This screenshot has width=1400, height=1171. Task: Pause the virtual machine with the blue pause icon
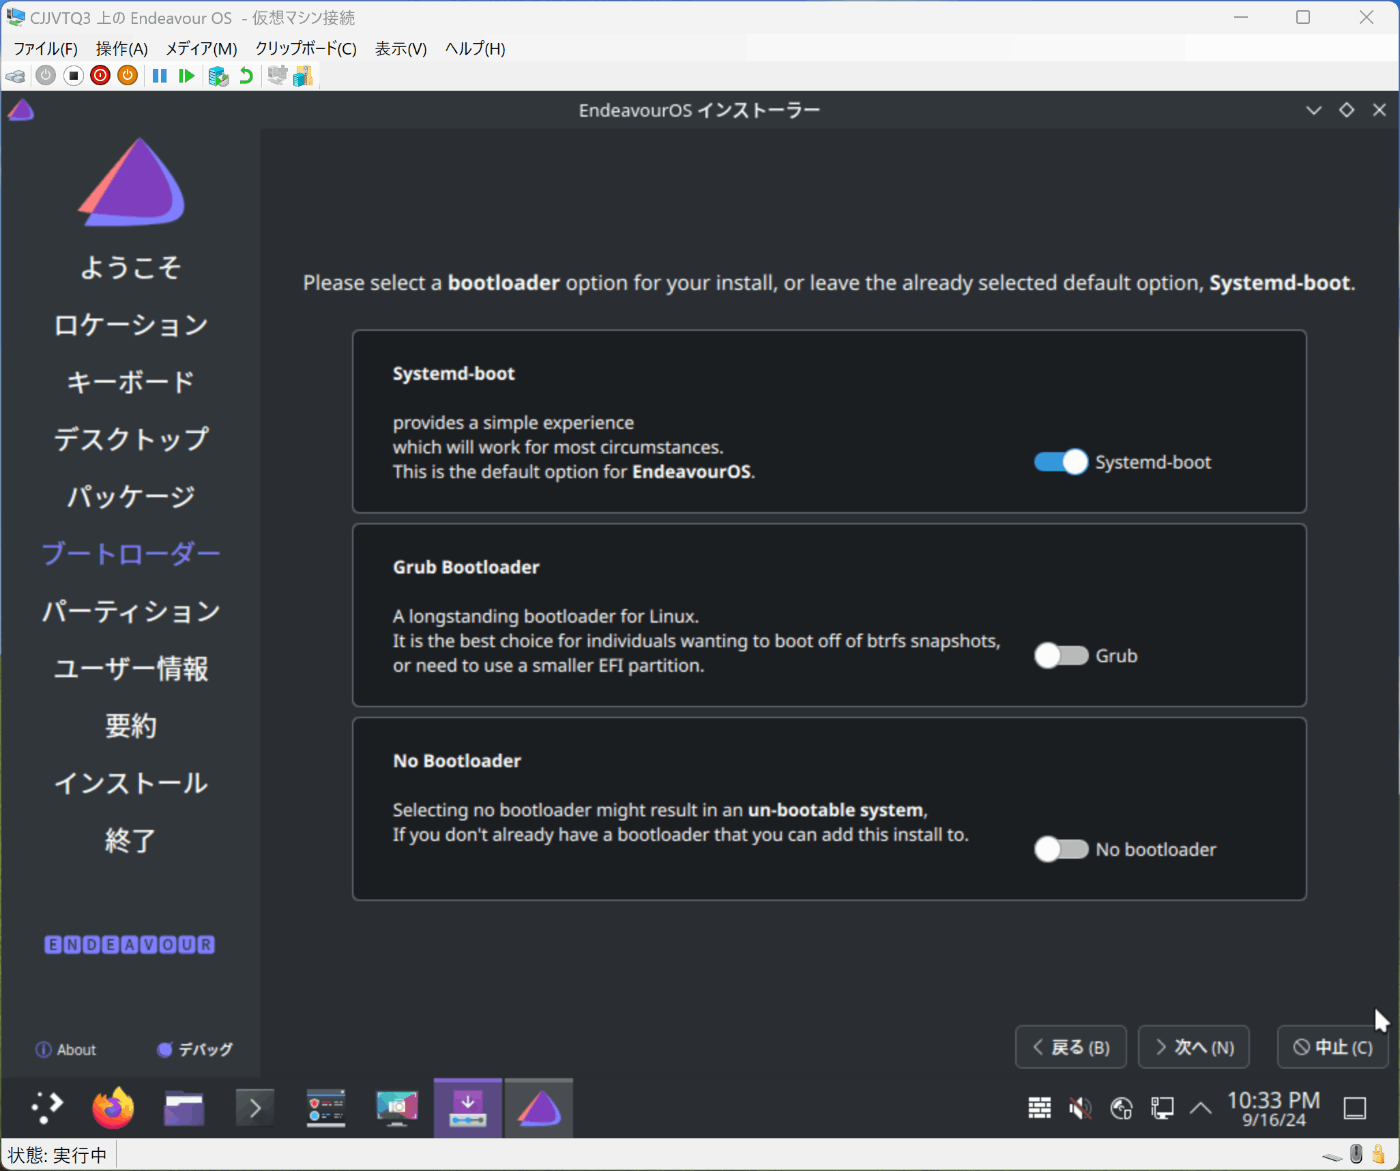tap(159, 76)
